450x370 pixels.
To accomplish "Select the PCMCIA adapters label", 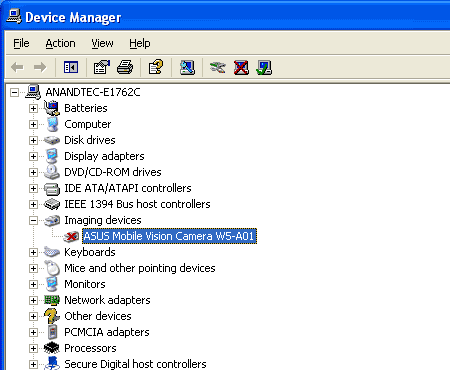I will (x=107, y=332).
